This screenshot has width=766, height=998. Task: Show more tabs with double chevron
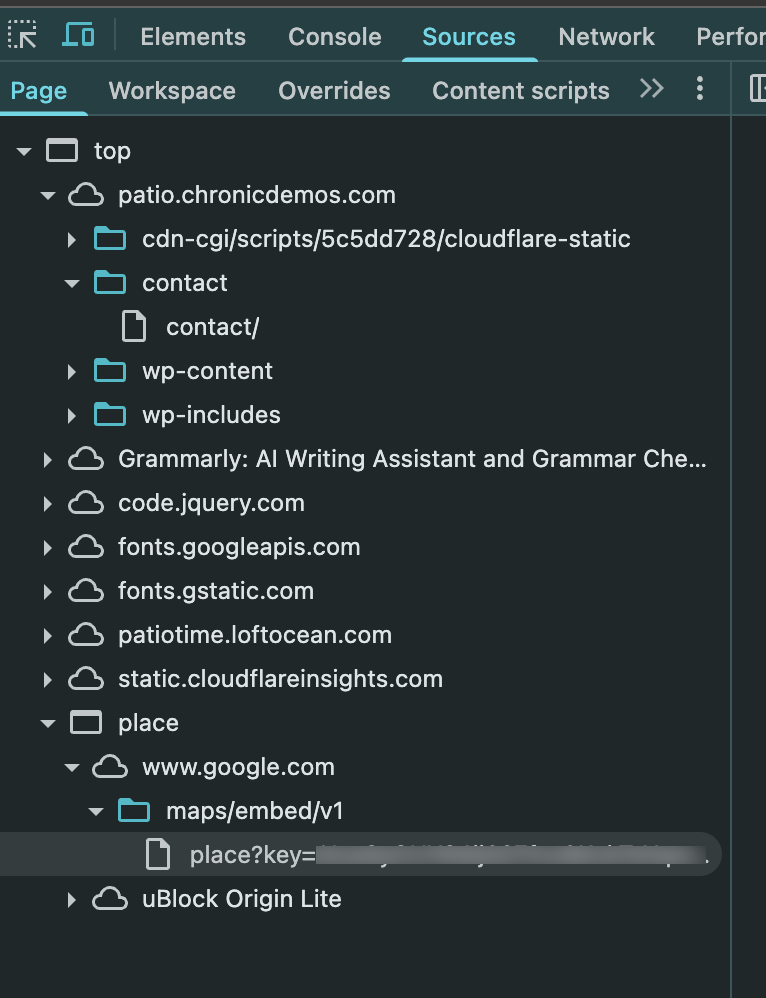pos(651,89)
